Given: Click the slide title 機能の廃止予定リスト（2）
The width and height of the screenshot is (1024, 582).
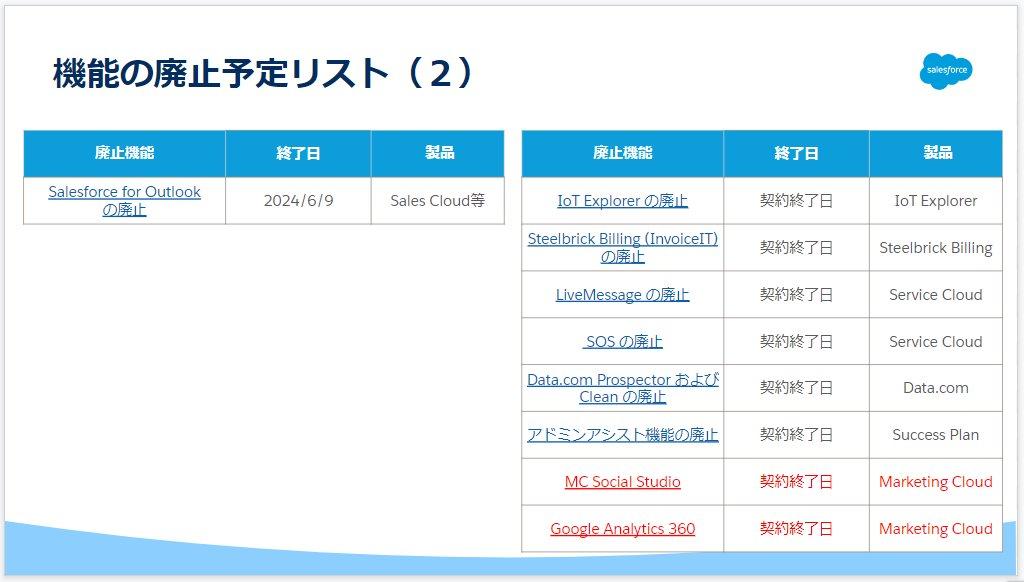Looking at the screenshot, I should (264, 73).
